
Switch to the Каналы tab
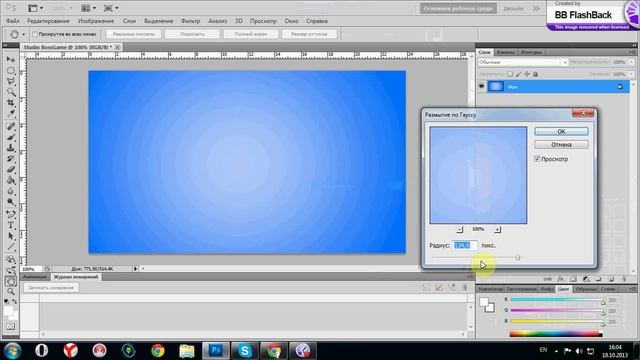coord(506,52)
